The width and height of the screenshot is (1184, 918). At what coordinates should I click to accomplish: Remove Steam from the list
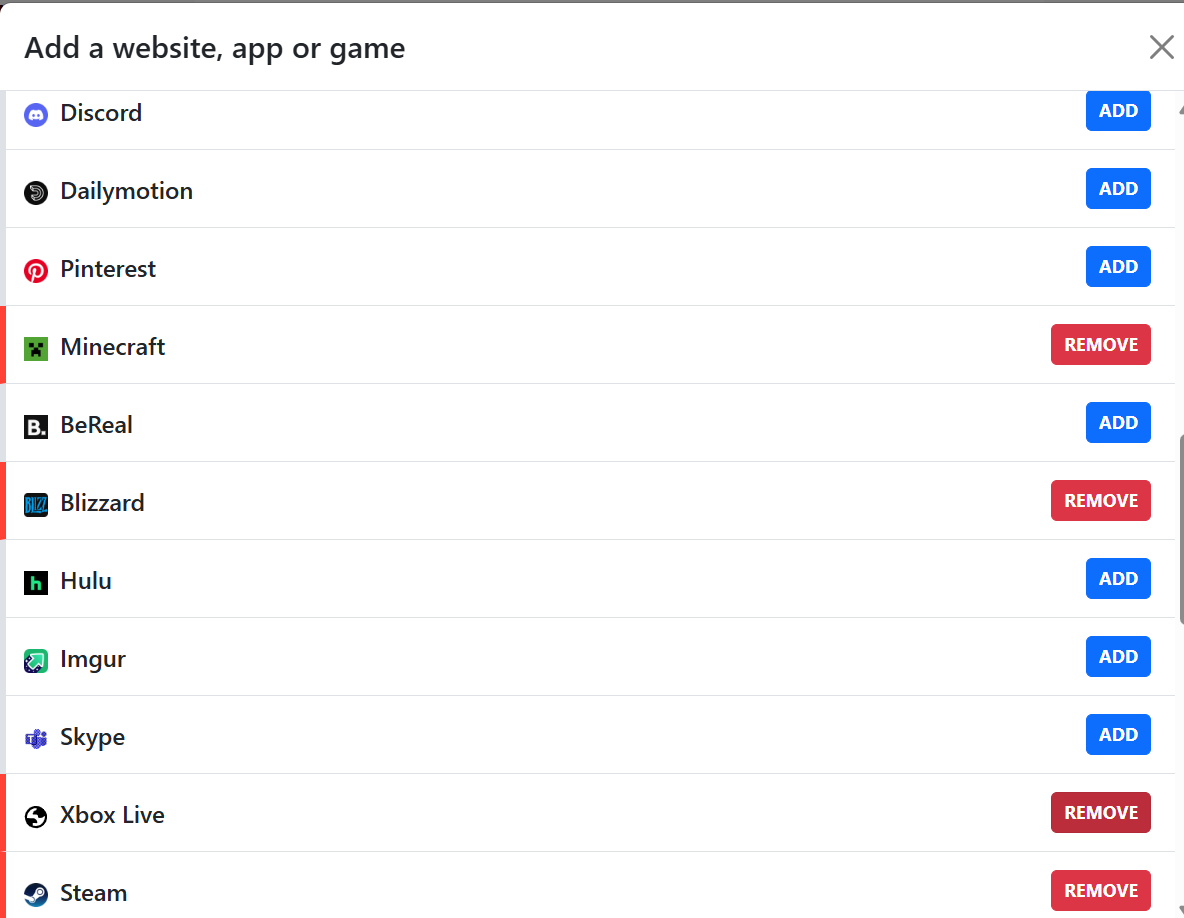1100,891
